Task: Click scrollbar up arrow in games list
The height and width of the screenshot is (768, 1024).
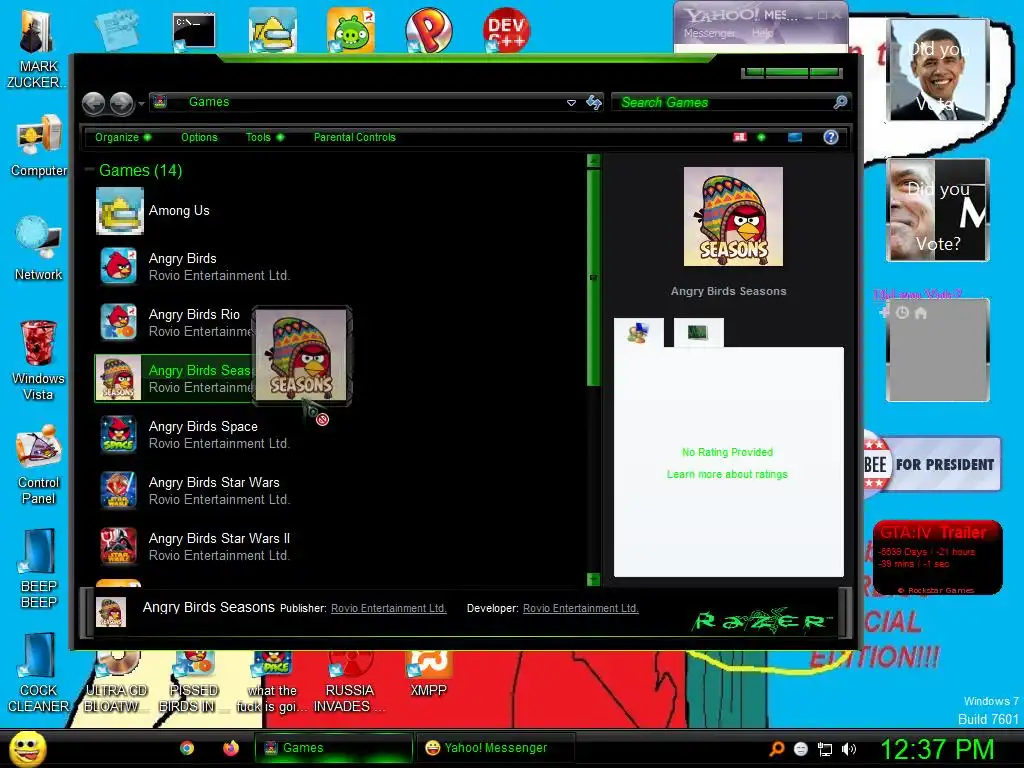Action: [594, 161]
